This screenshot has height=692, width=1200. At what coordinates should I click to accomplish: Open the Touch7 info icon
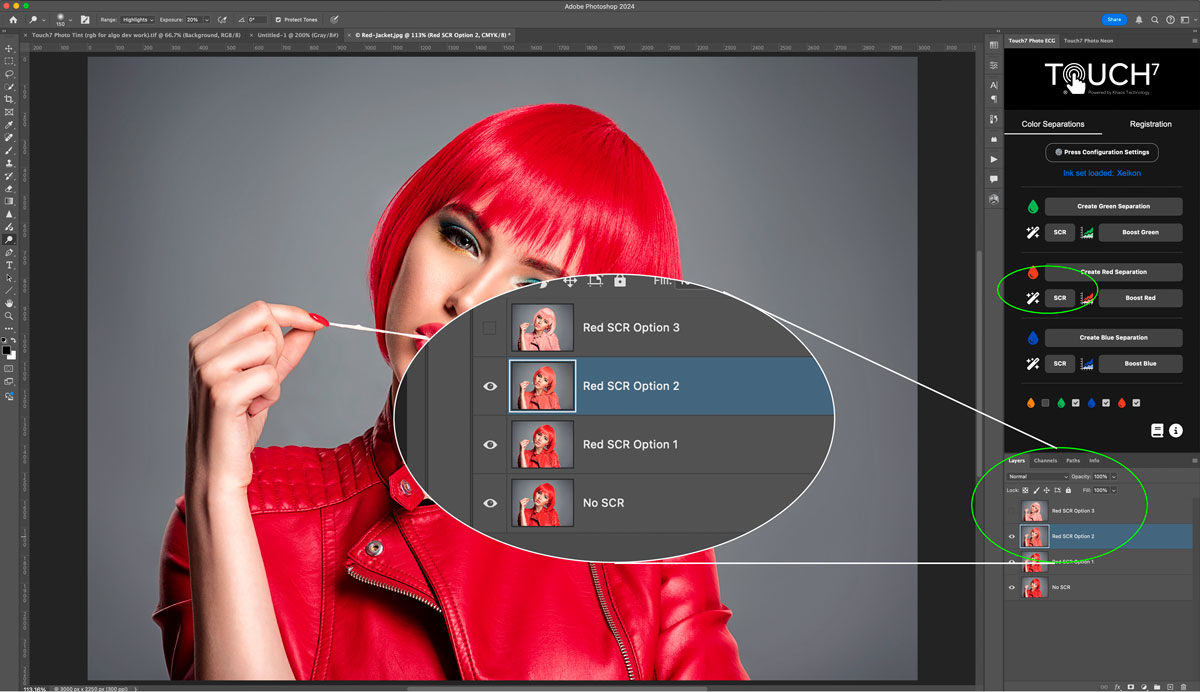1176,430
